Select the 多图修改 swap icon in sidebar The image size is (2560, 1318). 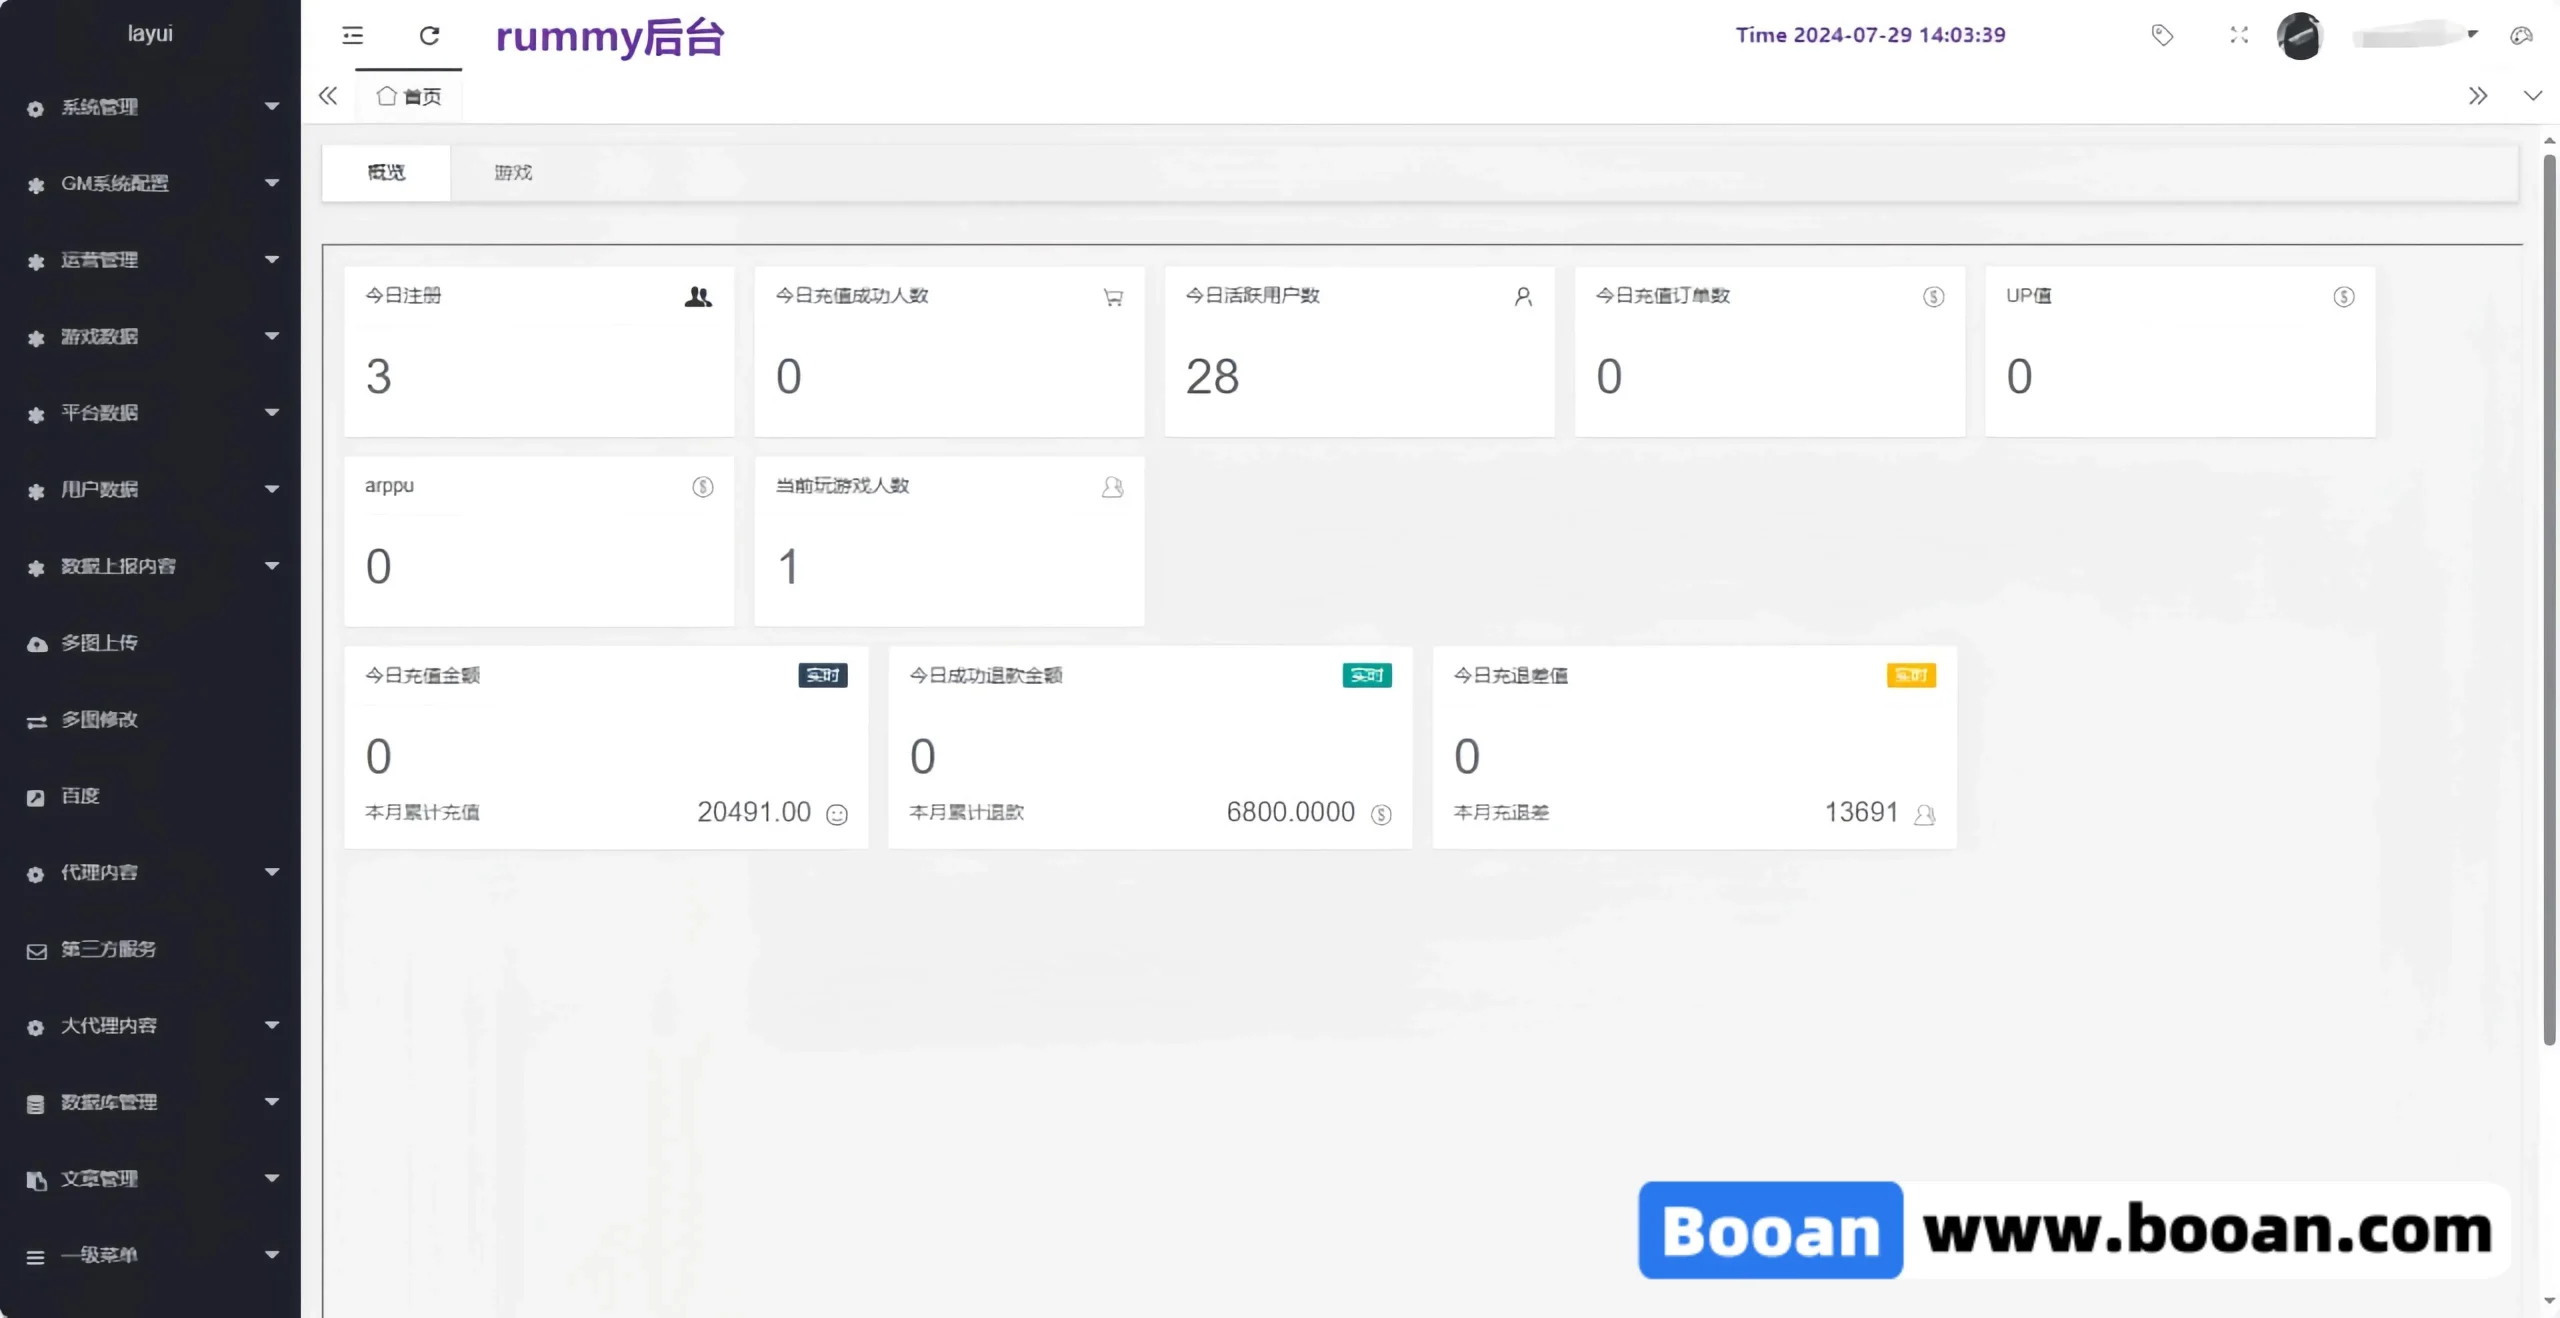click(37, 720)
